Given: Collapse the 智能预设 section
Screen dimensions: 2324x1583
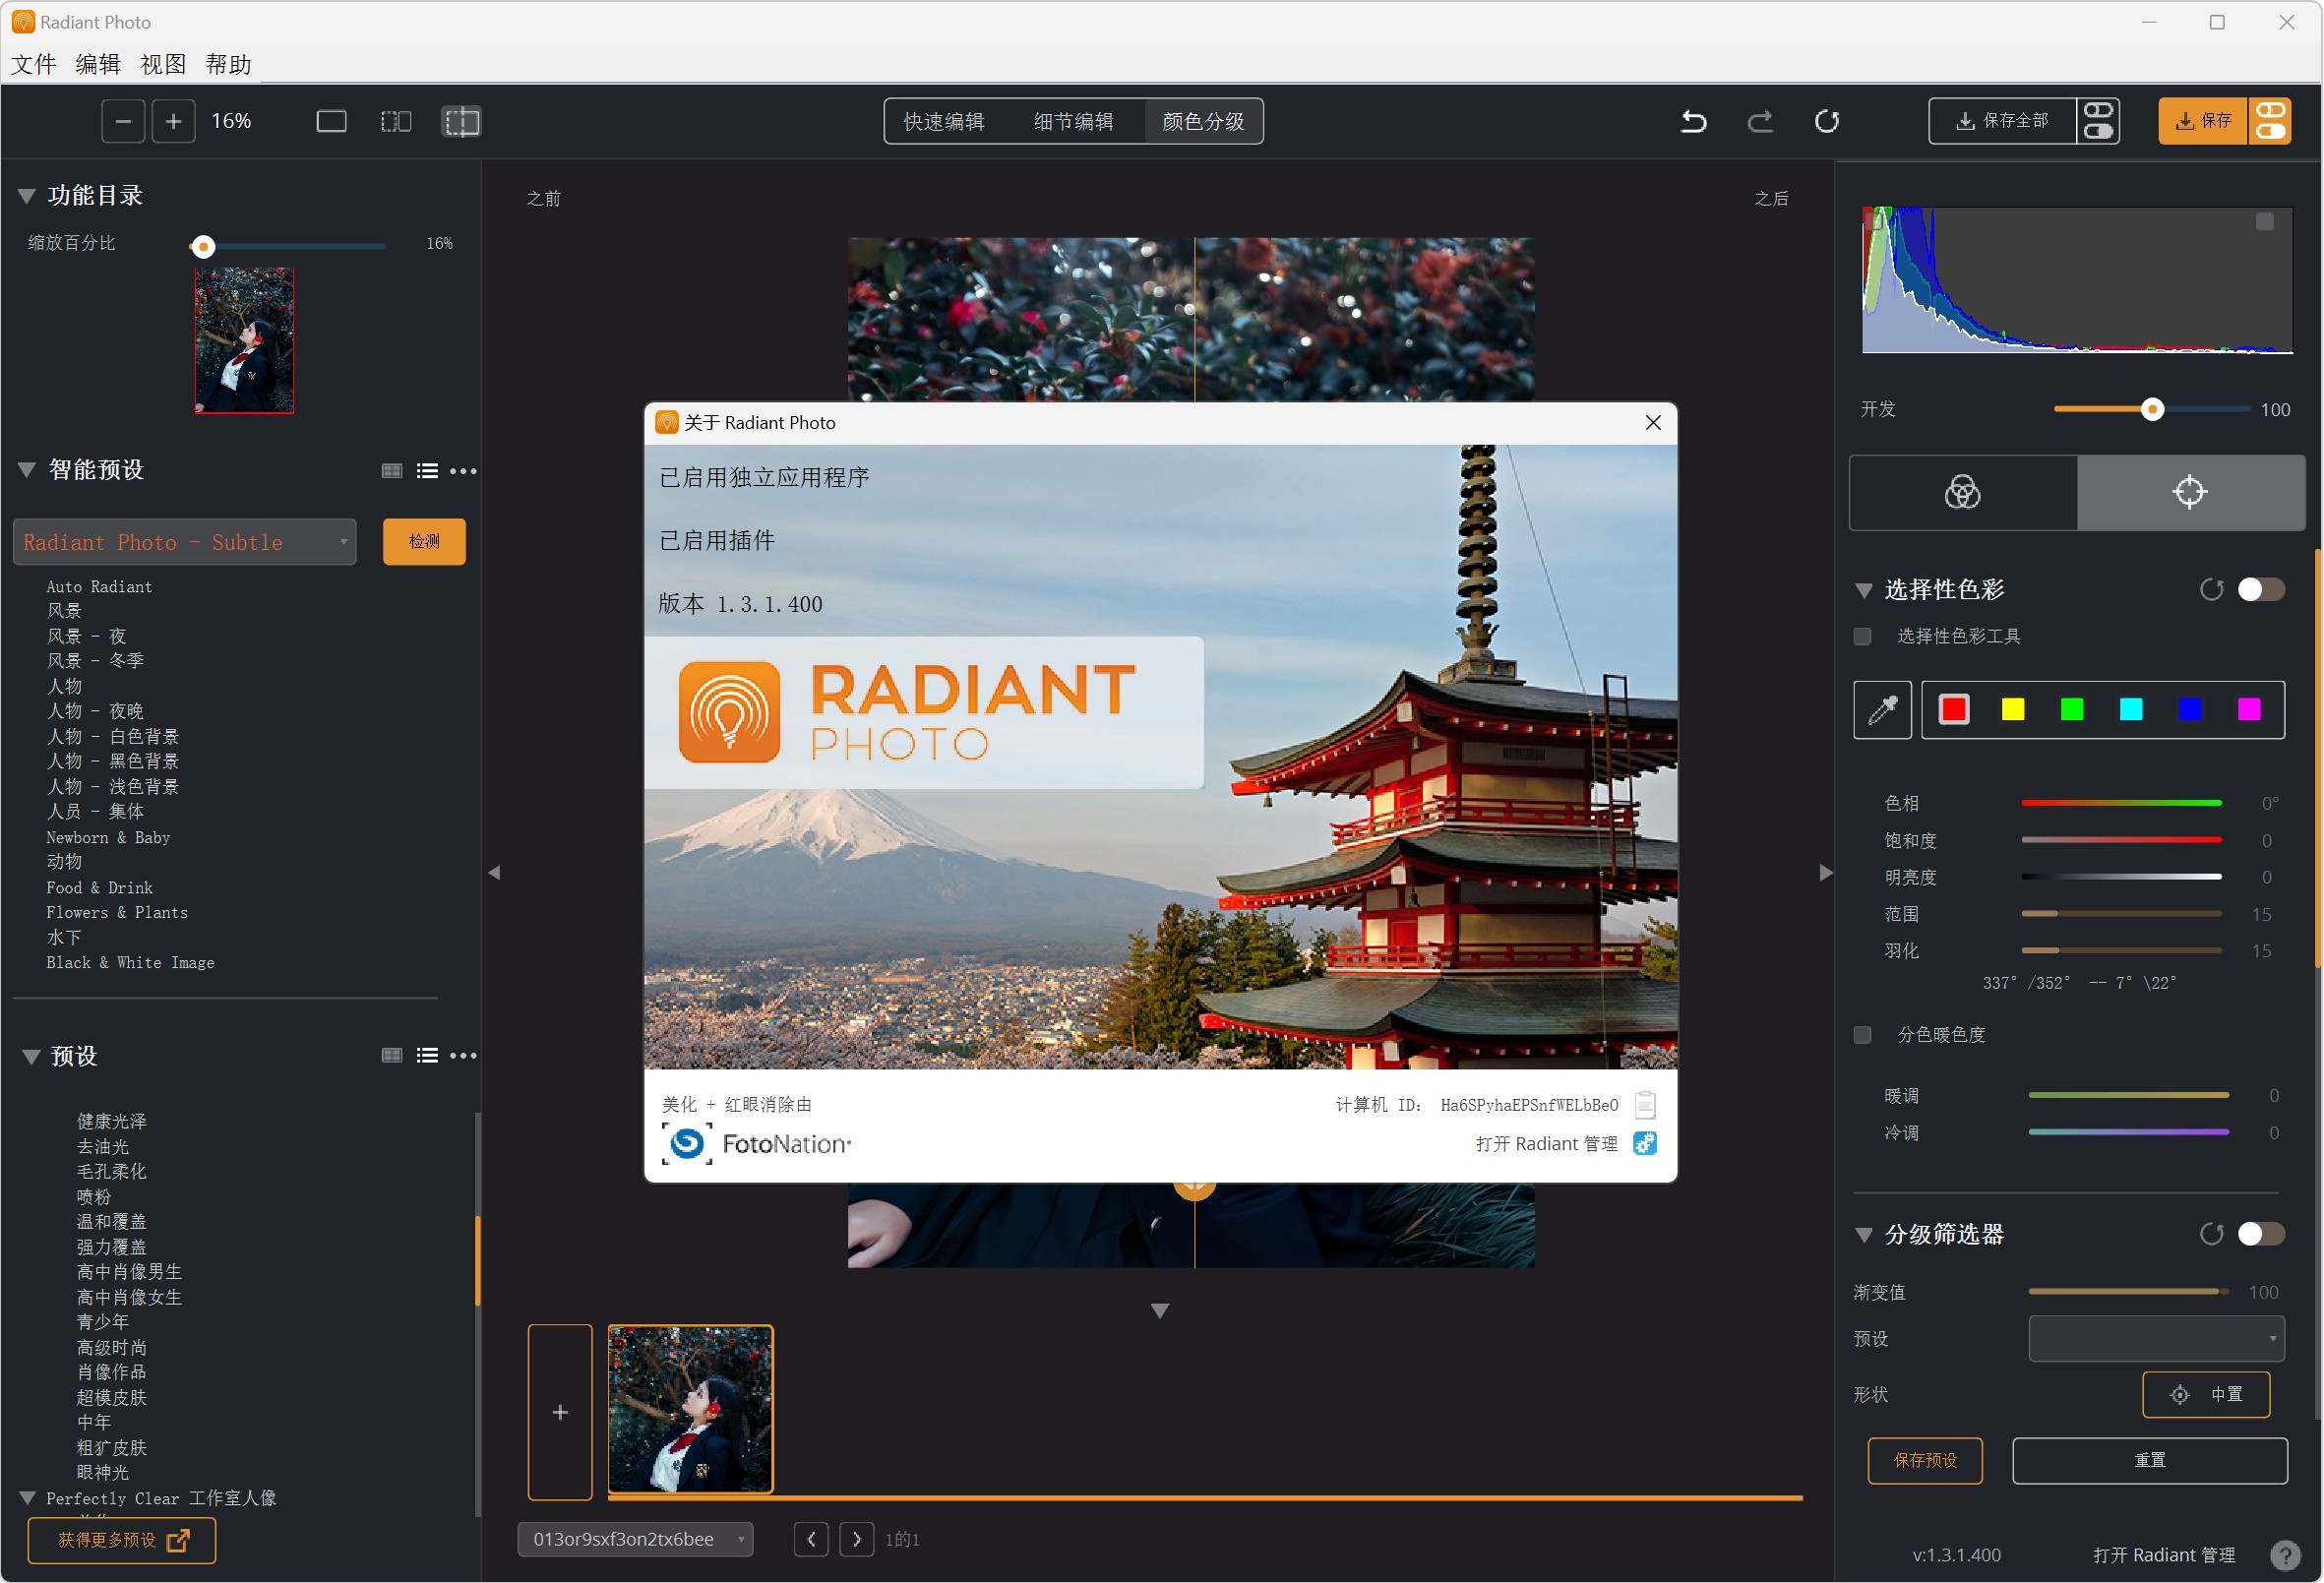Looking at the screenshot, I should (27, 470).
